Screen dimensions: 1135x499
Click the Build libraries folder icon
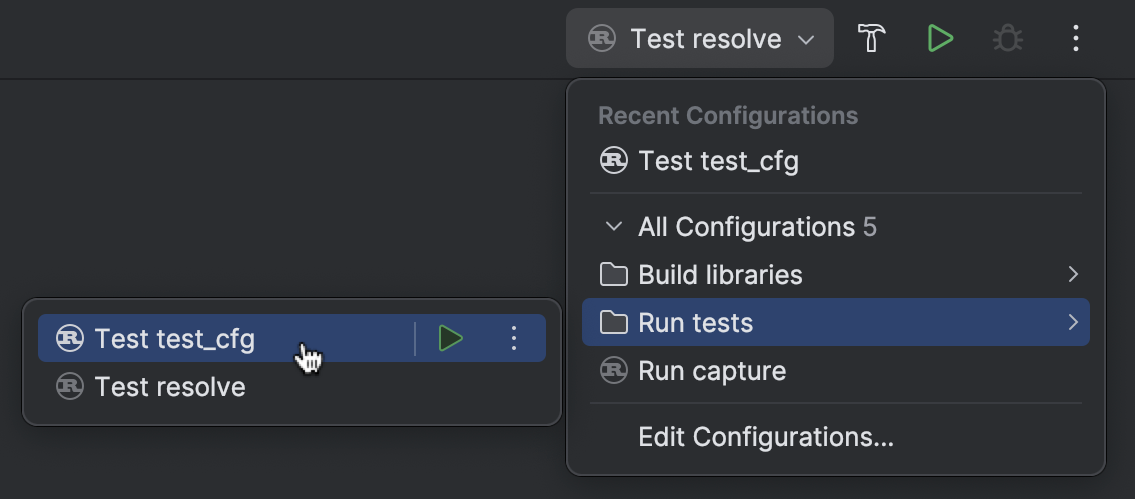613,275
